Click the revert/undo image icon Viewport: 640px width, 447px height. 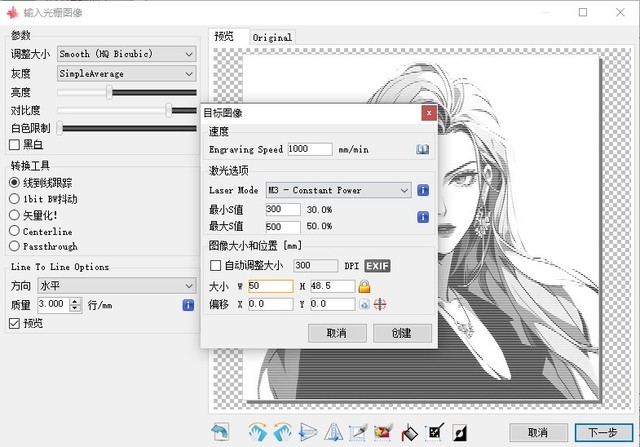coord(220,432)
